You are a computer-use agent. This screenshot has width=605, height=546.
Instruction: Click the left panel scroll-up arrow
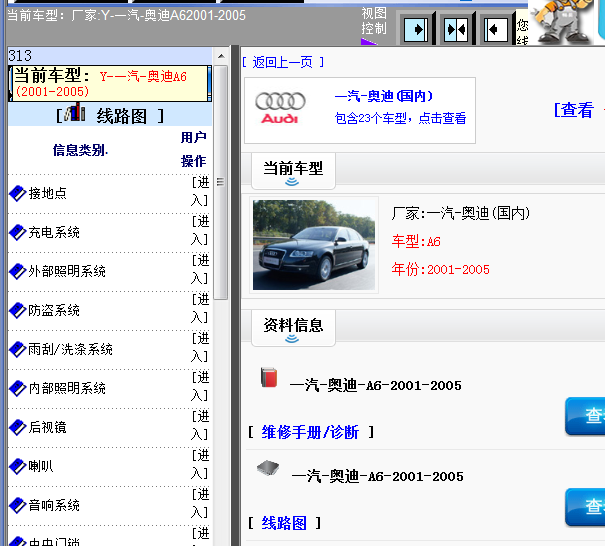[x=221, y=56]
